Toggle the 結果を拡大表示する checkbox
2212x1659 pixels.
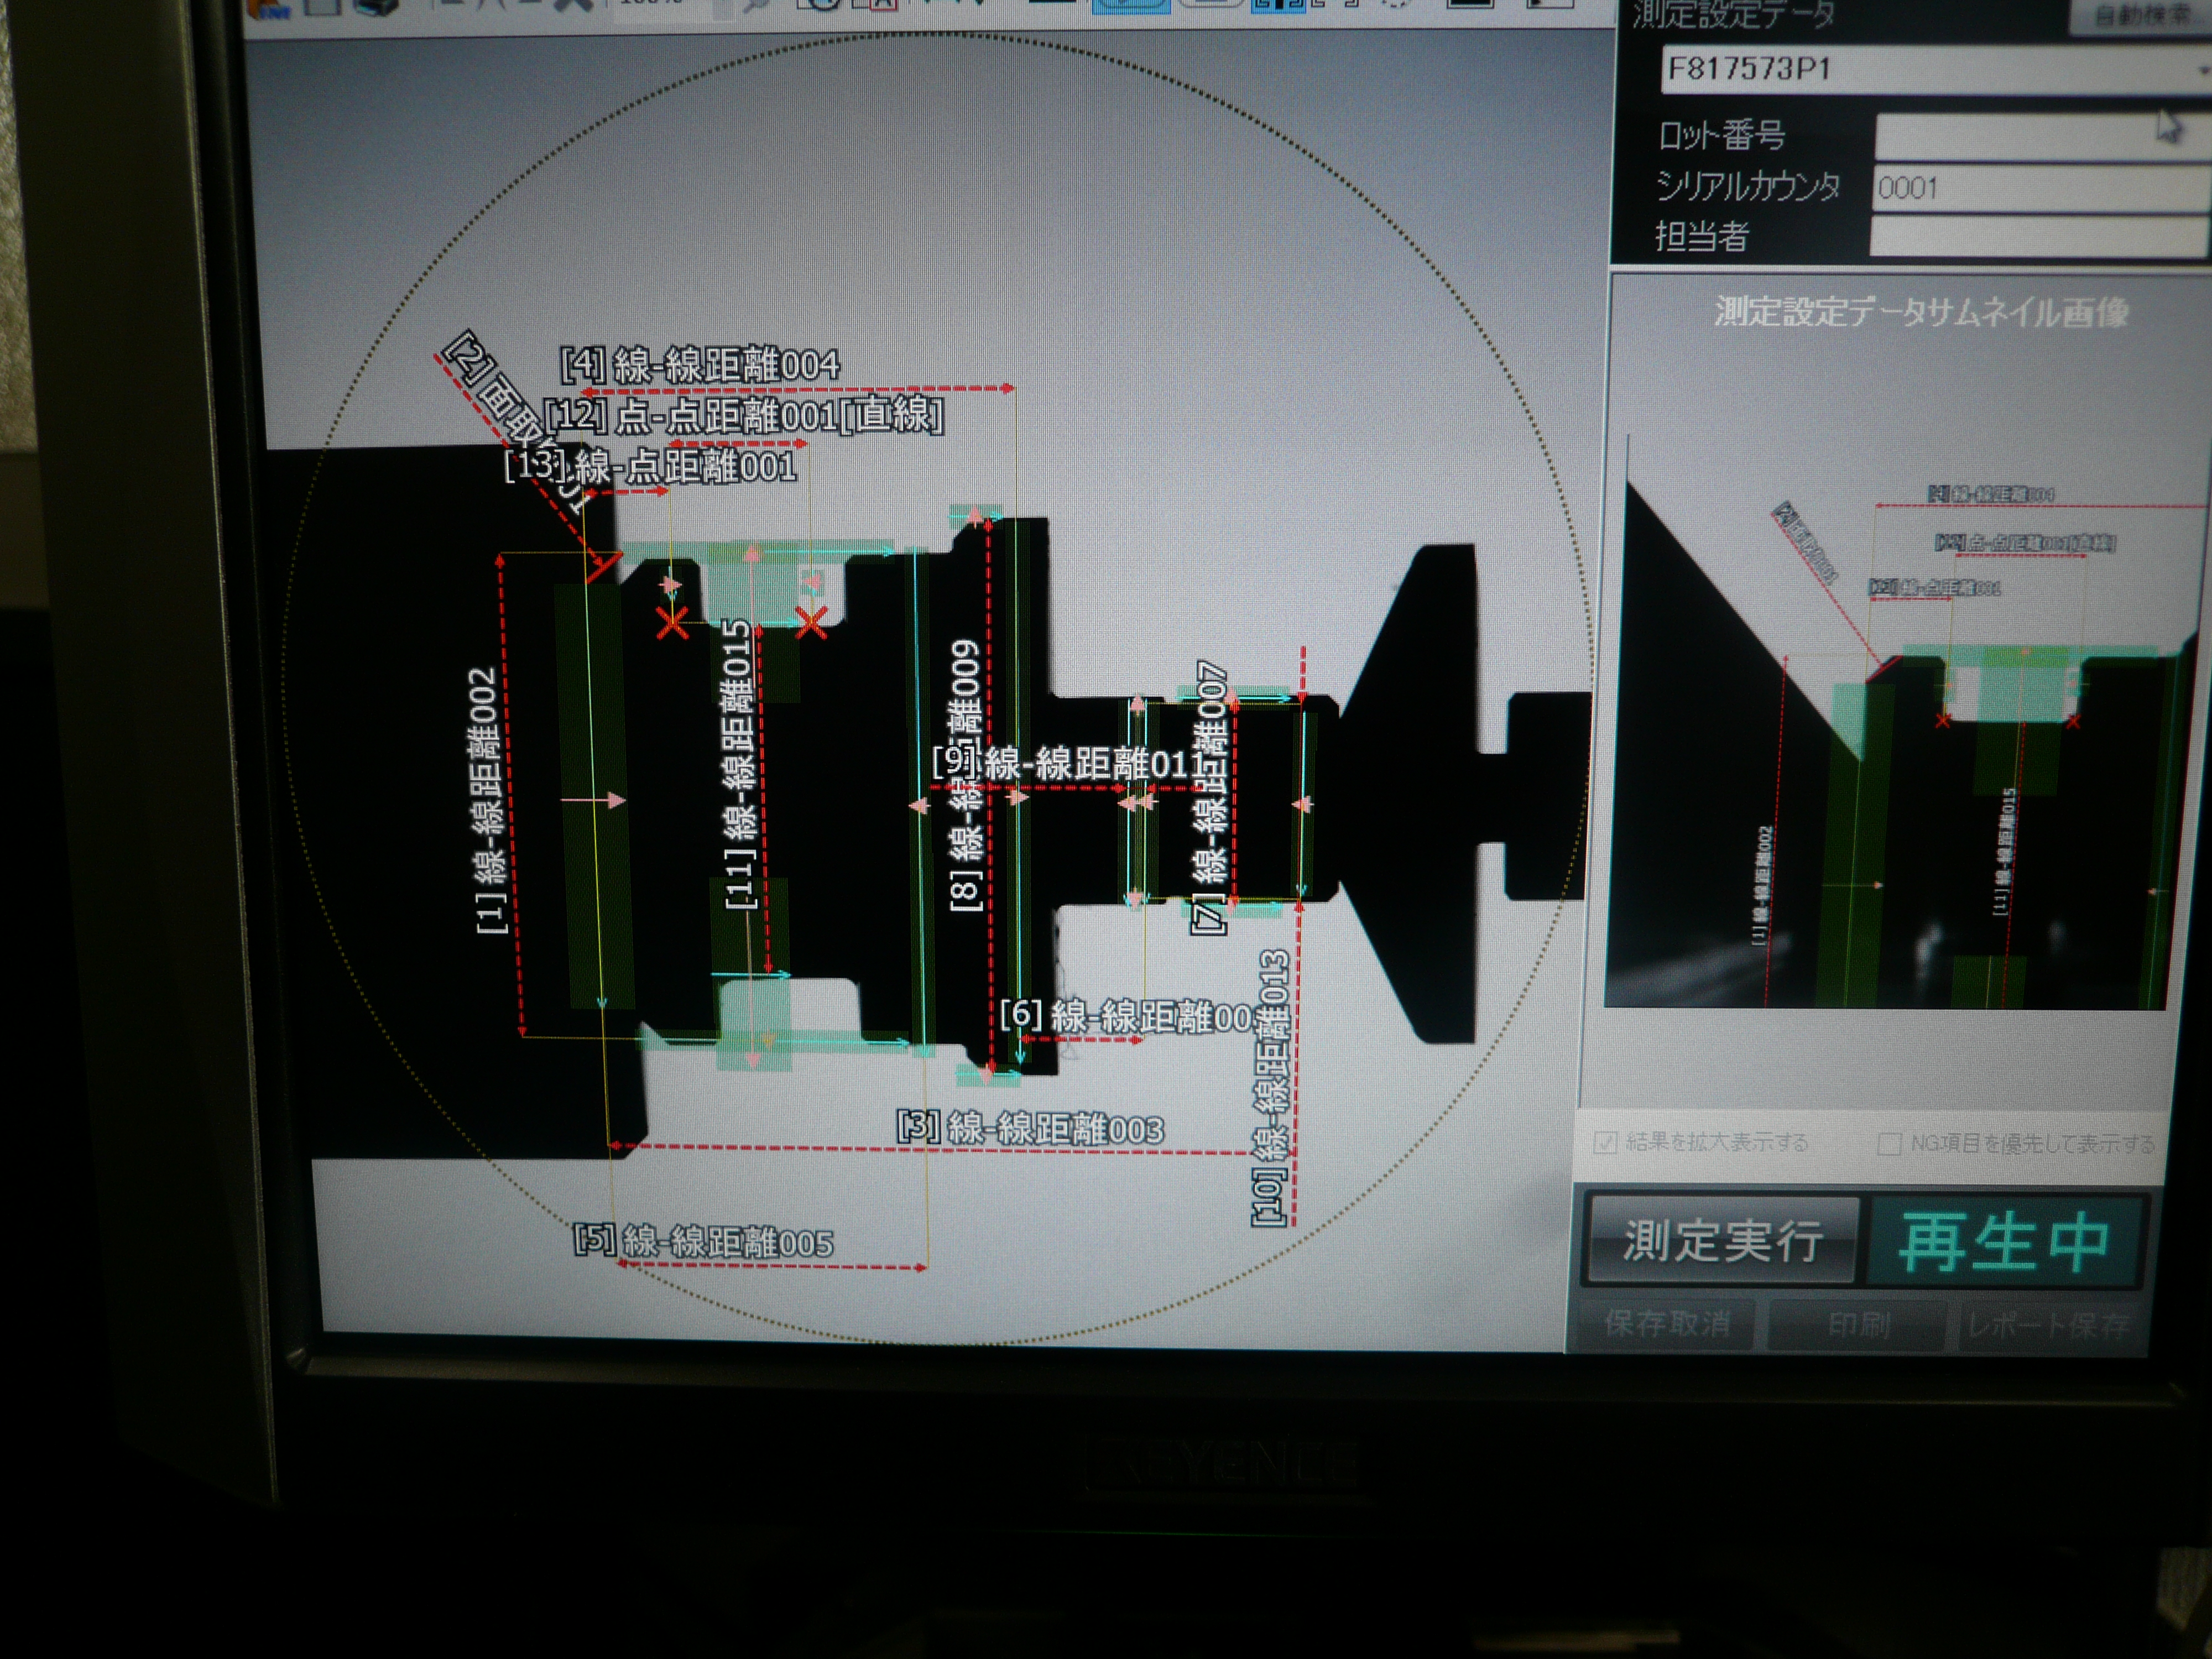[1606, 1142]
